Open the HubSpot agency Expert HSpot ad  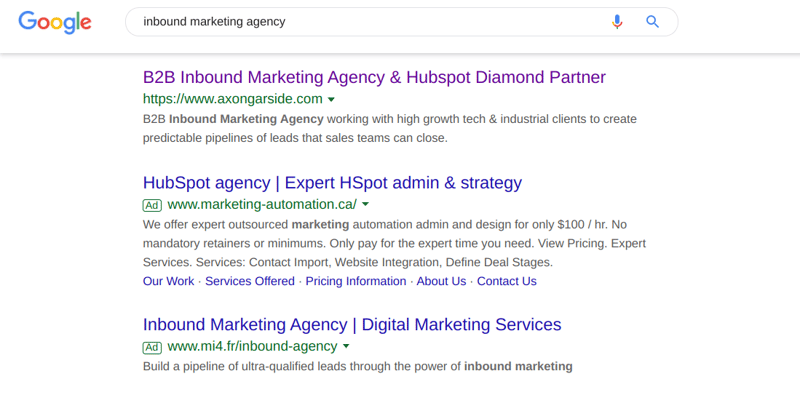332,183
